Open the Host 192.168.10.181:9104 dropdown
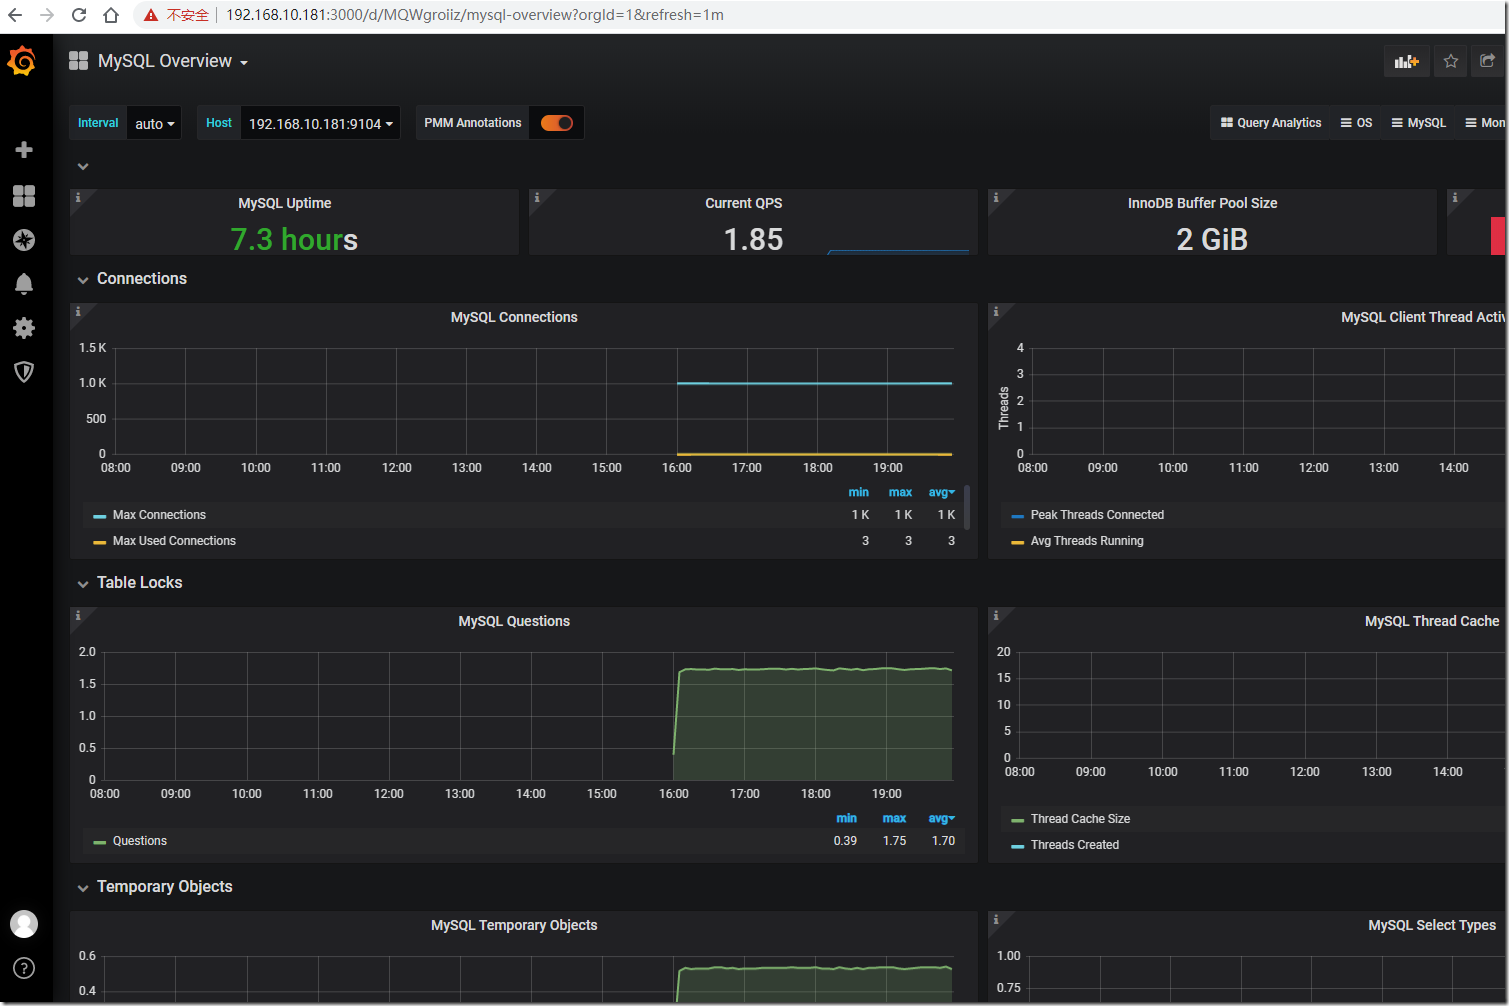 tap(320, 123)
